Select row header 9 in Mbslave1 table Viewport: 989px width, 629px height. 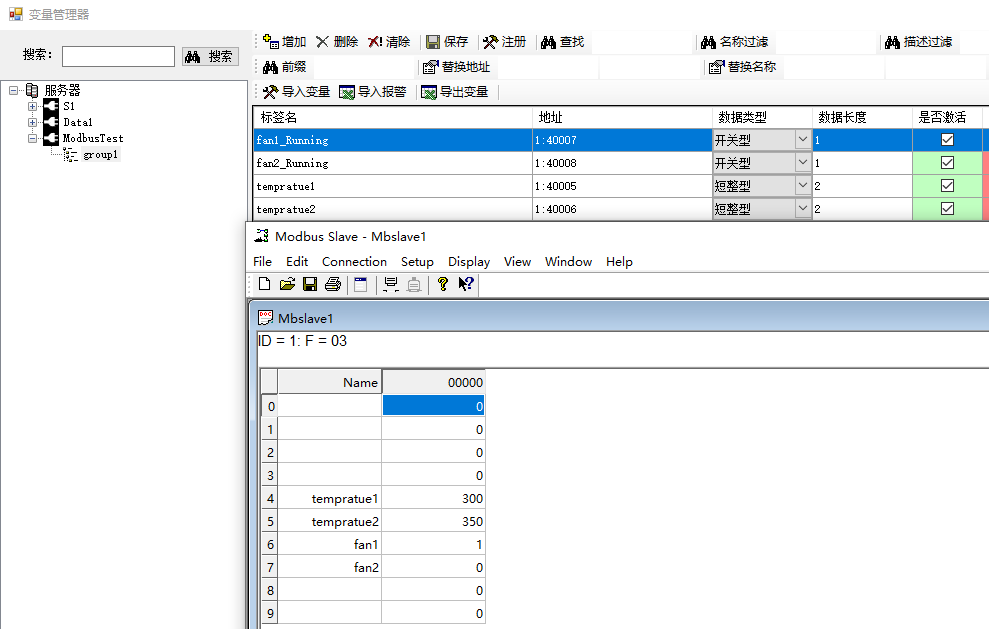tap(270, 613)
